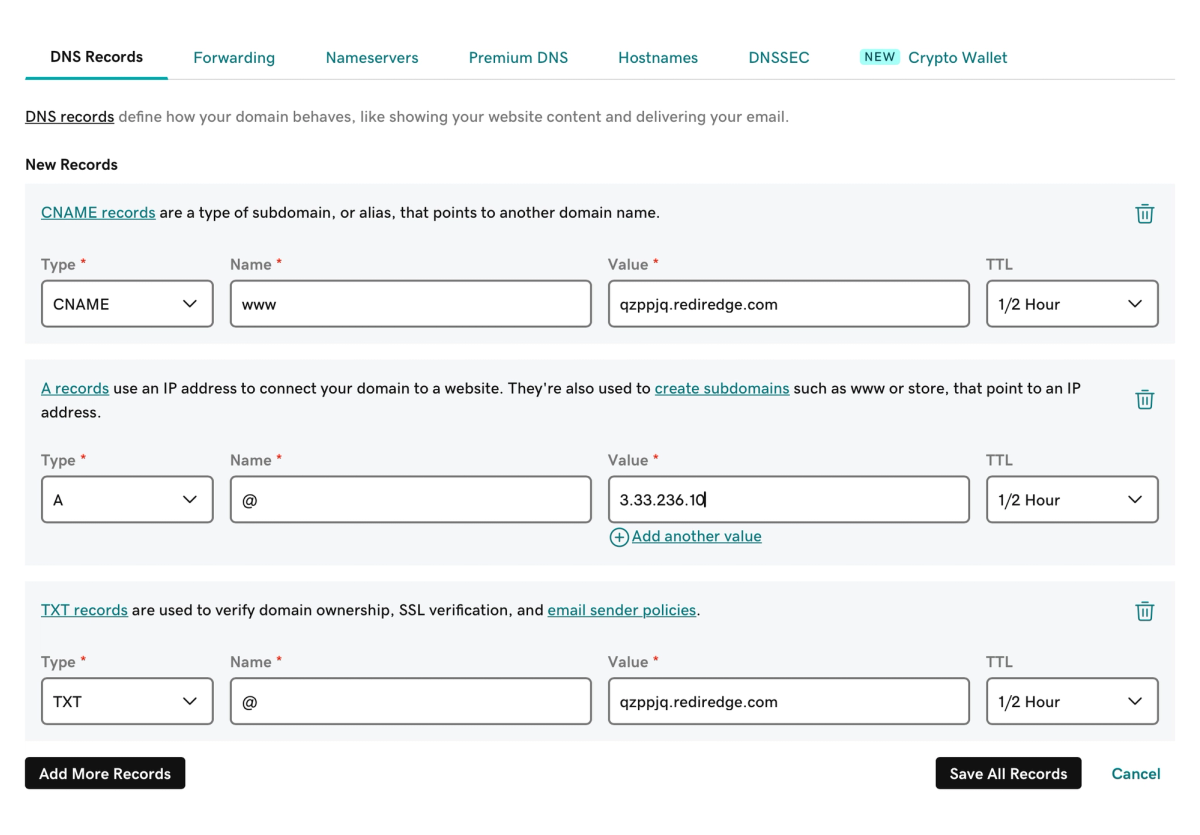
Task: Open the DNS records help link
Action: [69, 117]
